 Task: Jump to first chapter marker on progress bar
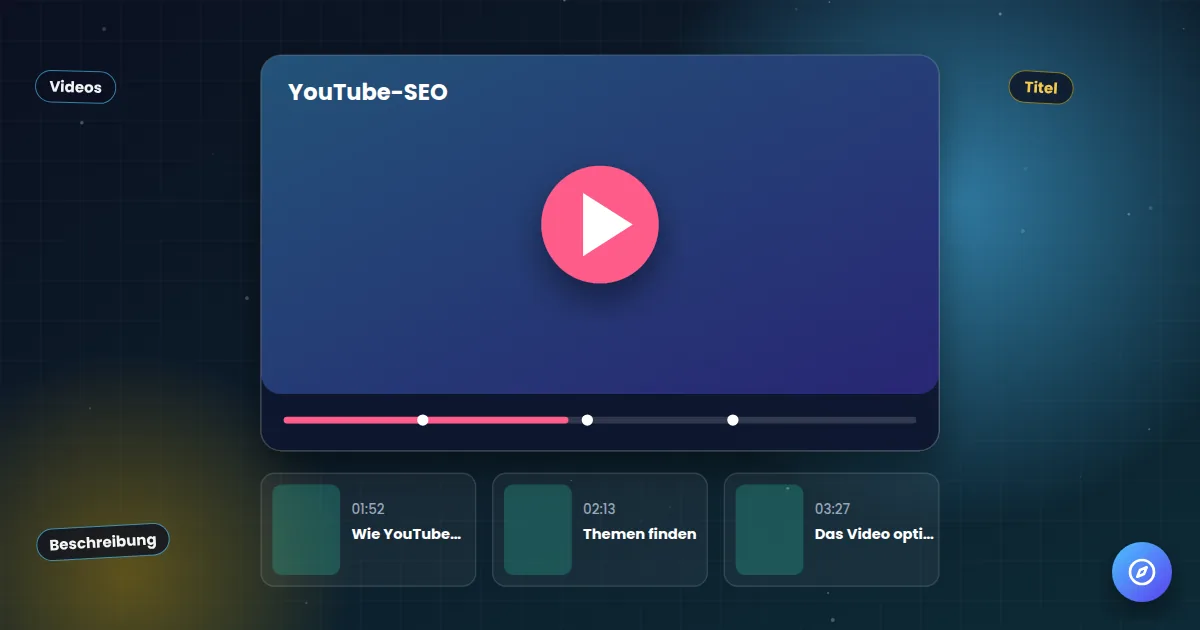click(423, 420)
